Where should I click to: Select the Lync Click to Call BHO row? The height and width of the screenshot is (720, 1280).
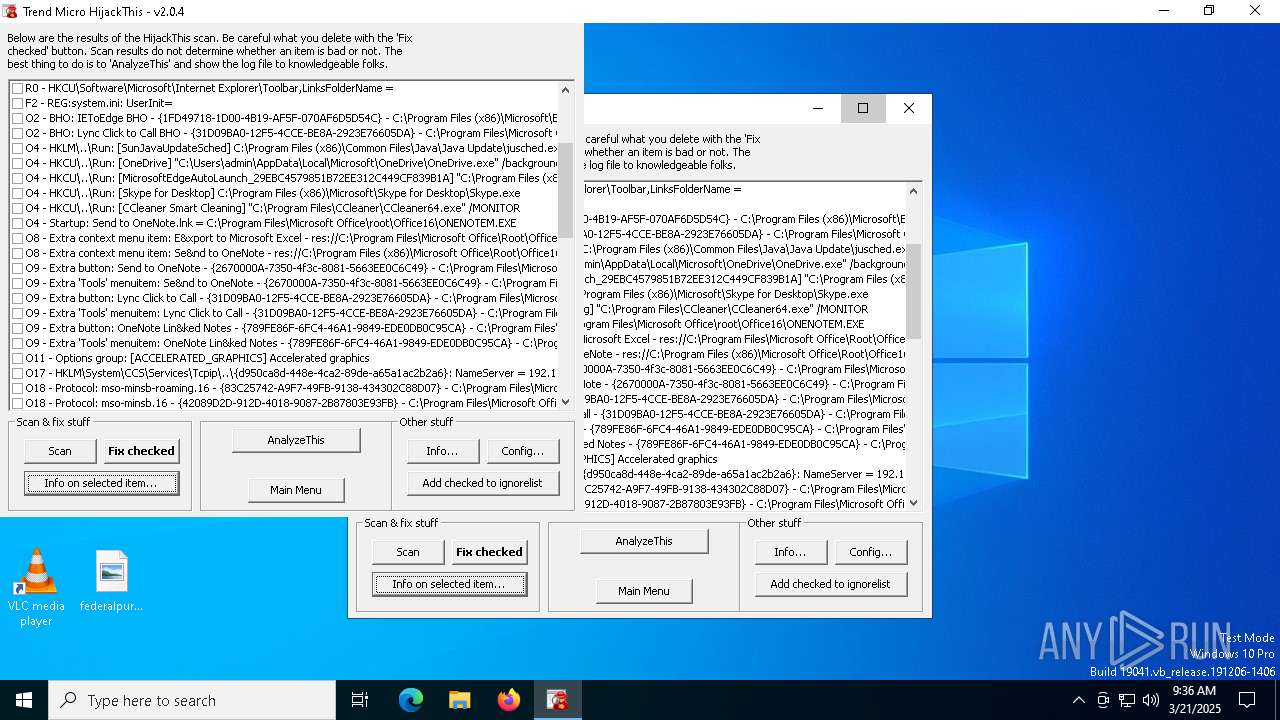(291, 133)
